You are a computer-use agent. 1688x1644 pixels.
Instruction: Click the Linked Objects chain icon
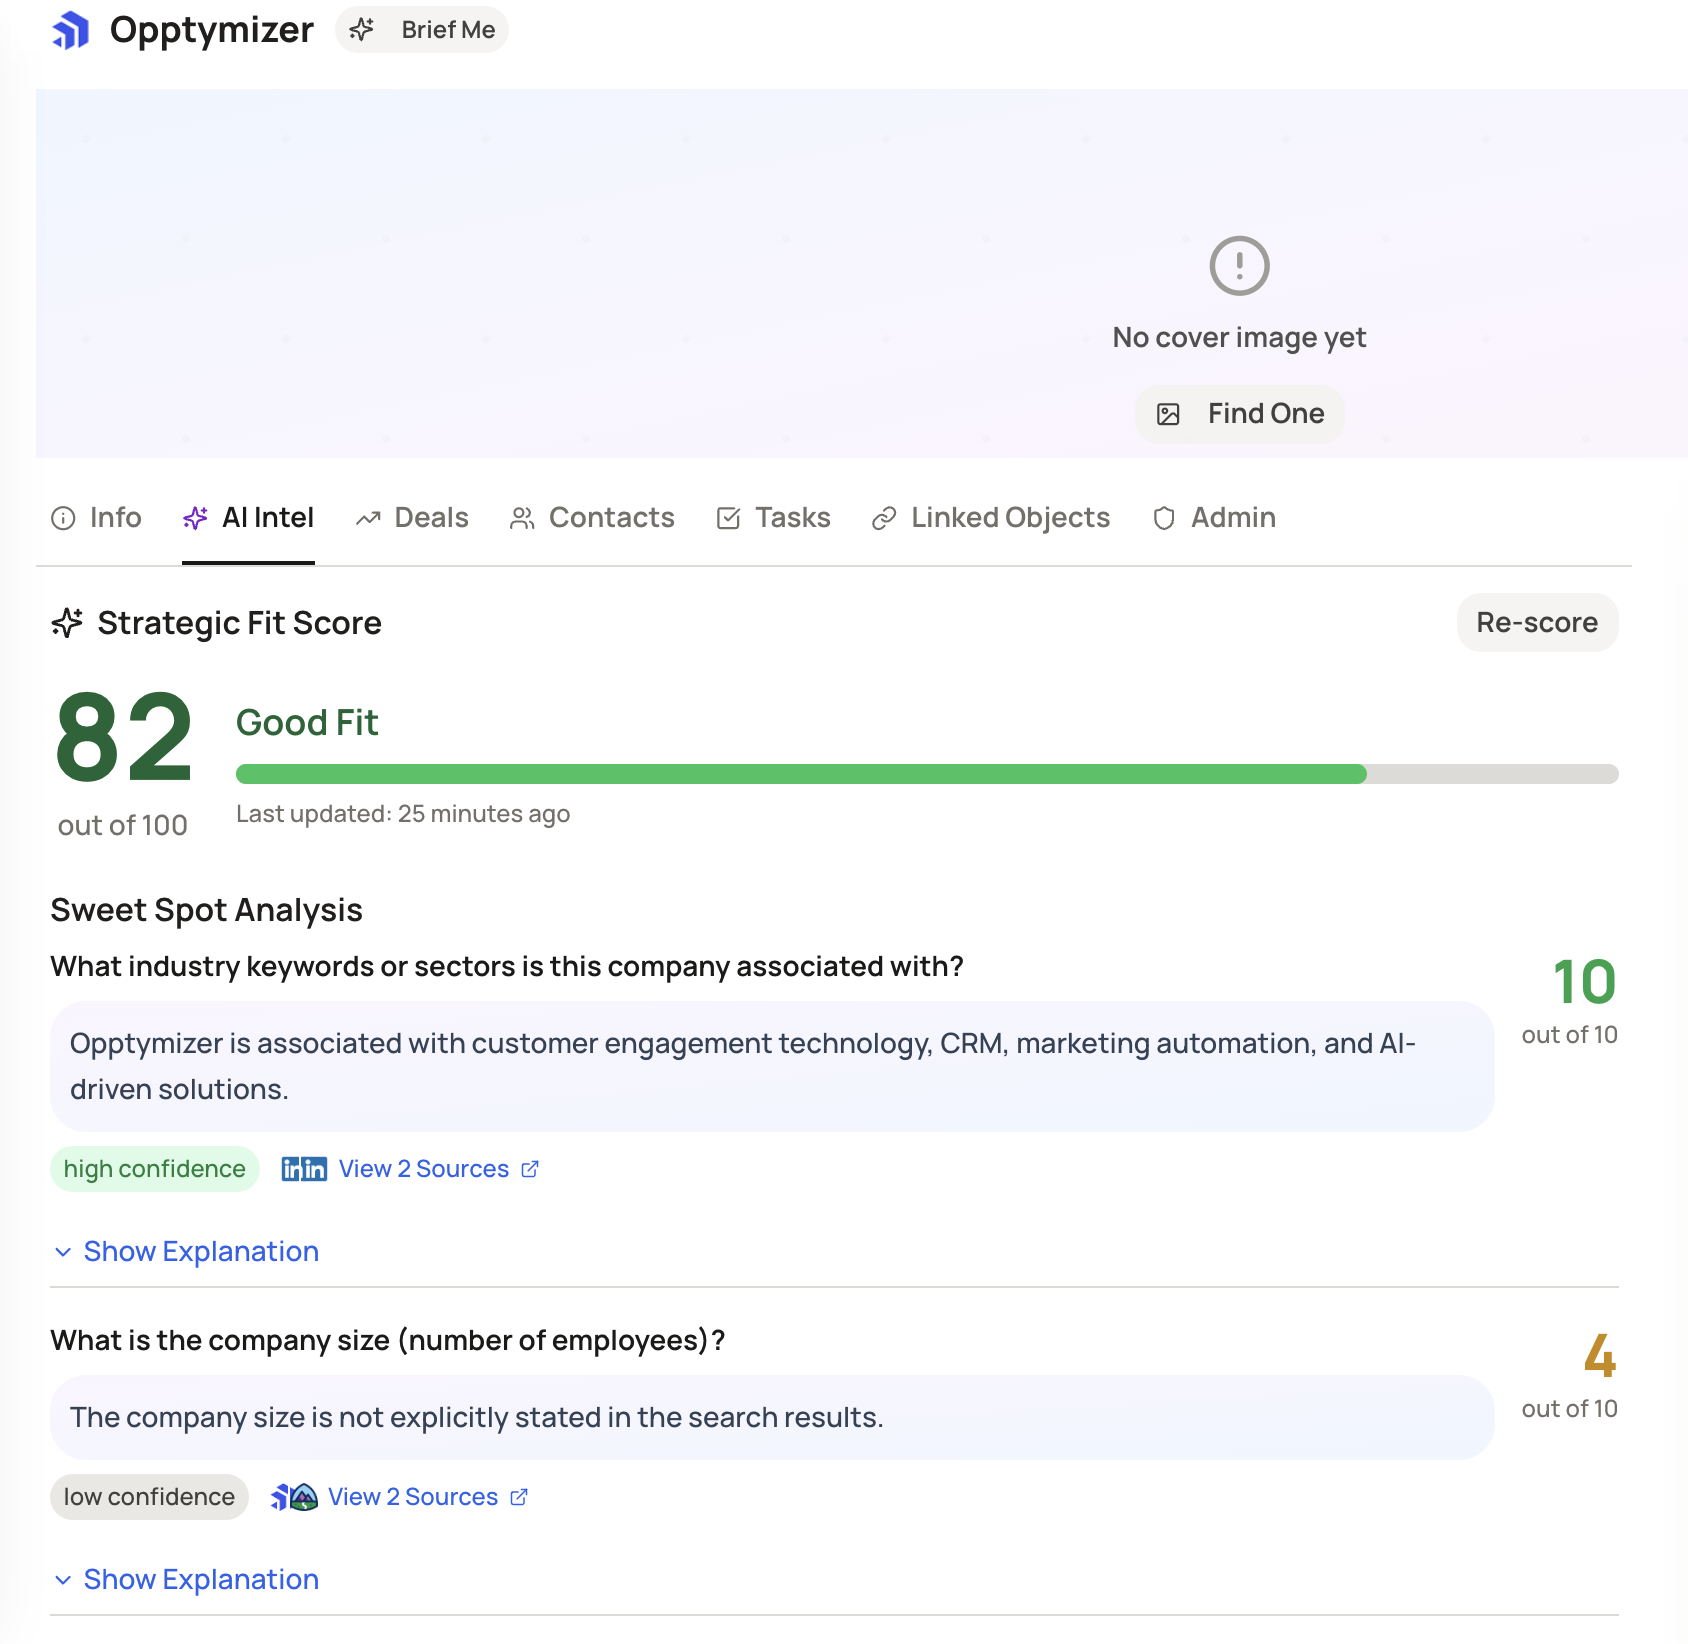tap(884, 518)
